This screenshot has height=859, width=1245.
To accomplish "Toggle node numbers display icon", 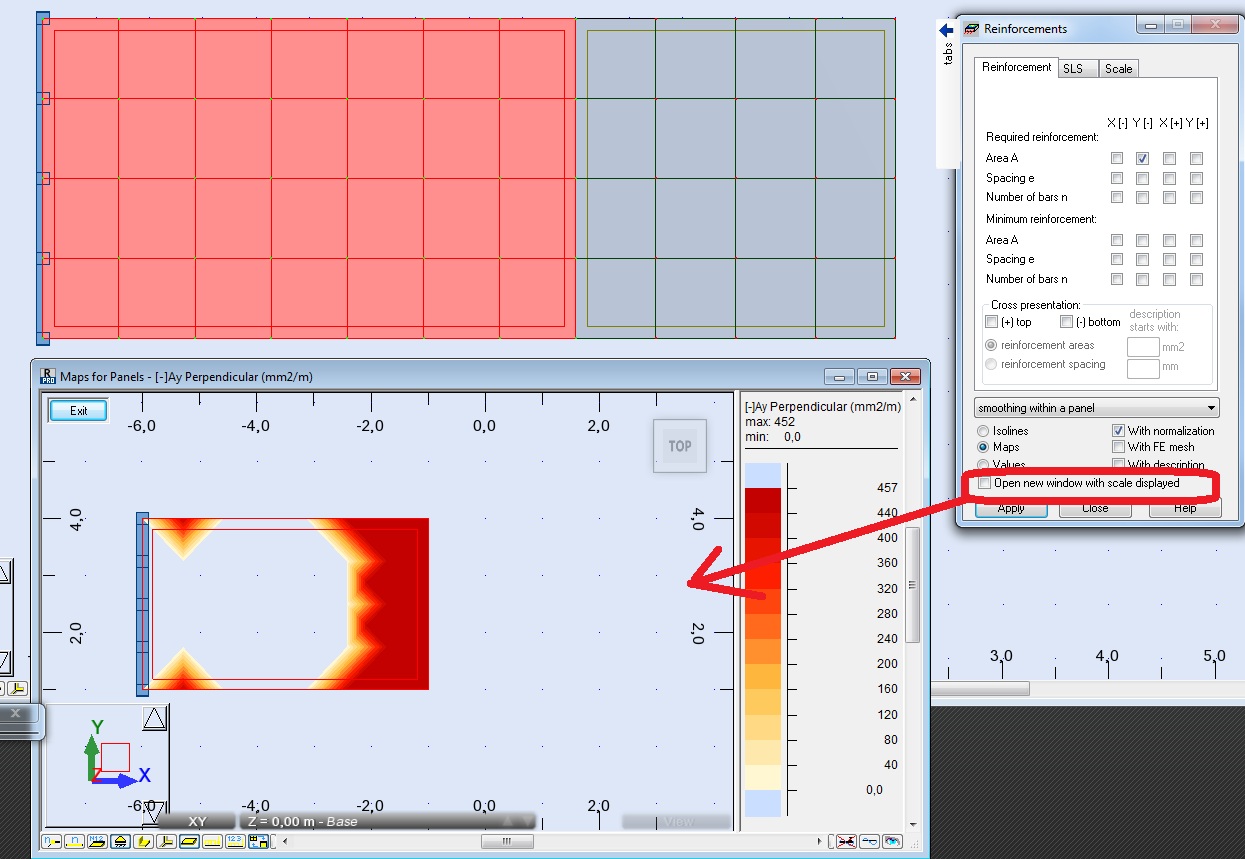I will point(51,842).
